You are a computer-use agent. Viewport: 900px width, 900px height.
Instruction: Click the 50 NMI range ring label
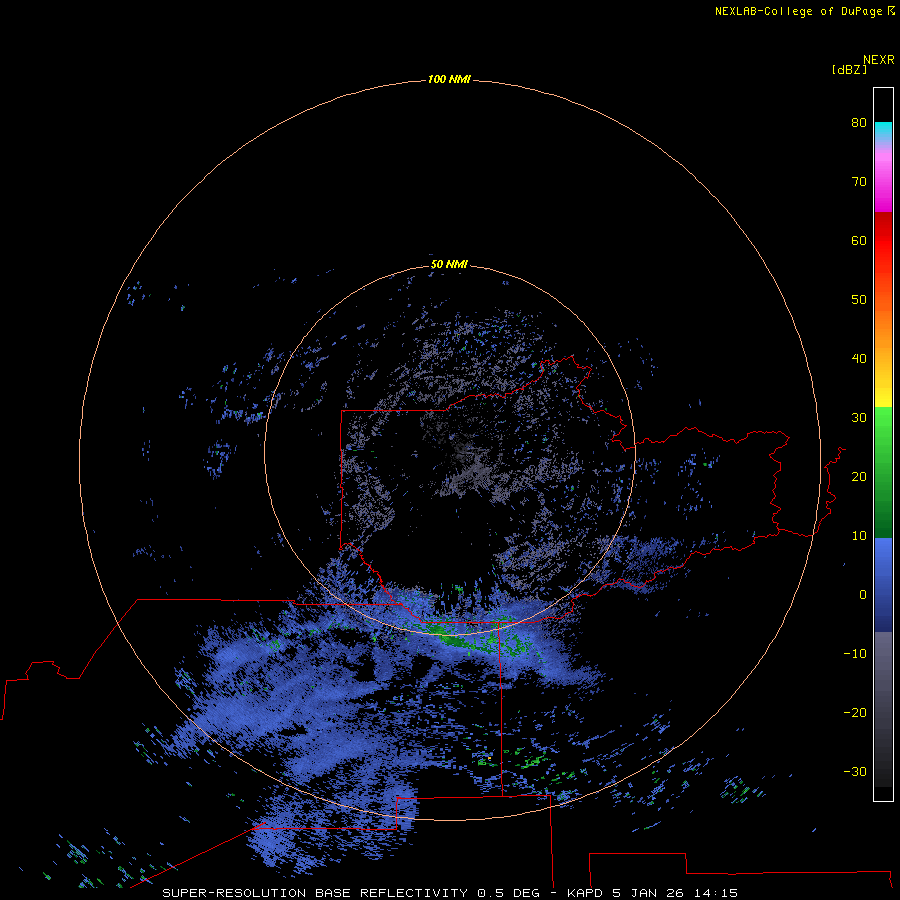coord(449,265)
